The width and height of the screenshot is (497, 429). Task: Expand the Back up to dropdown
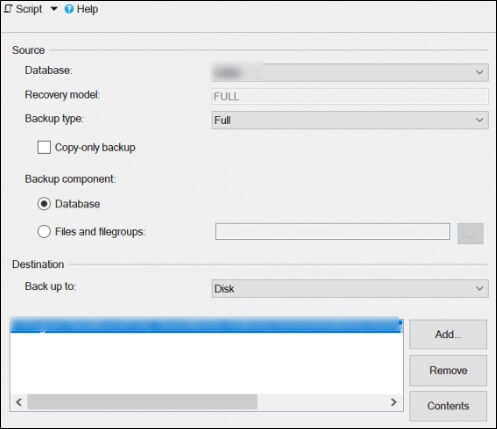[350, 288]
